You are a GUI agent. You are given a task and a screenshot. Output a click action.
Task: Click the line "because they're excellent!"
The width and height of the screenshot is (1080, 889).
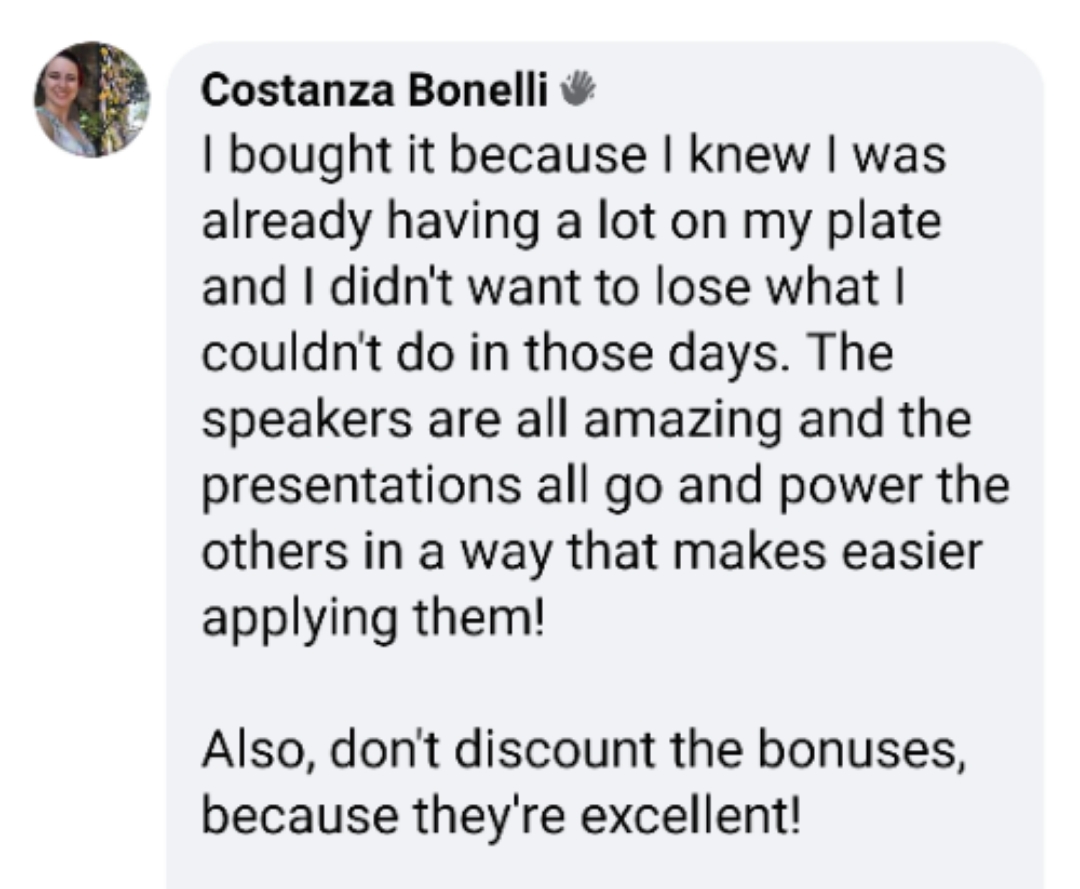pyautogui.click(x=501, y=816)
